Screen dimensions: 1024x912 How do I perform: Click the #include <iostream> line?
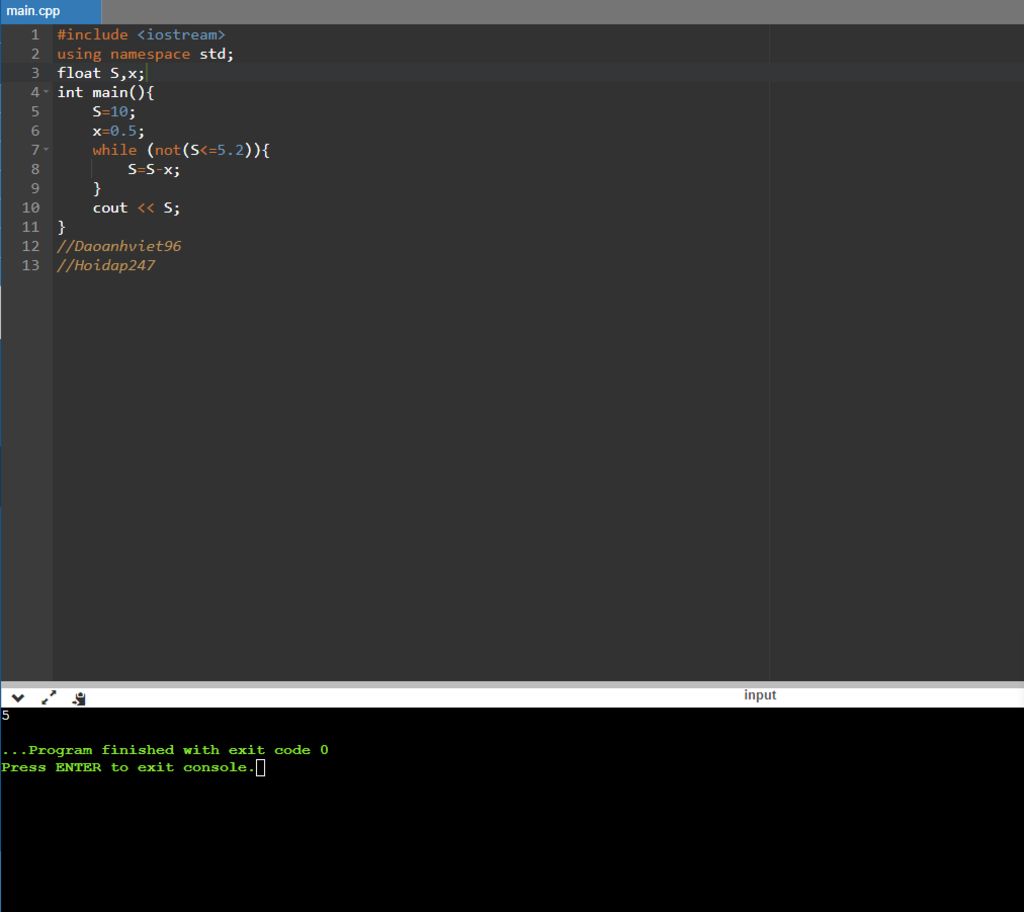pos(141,35)
